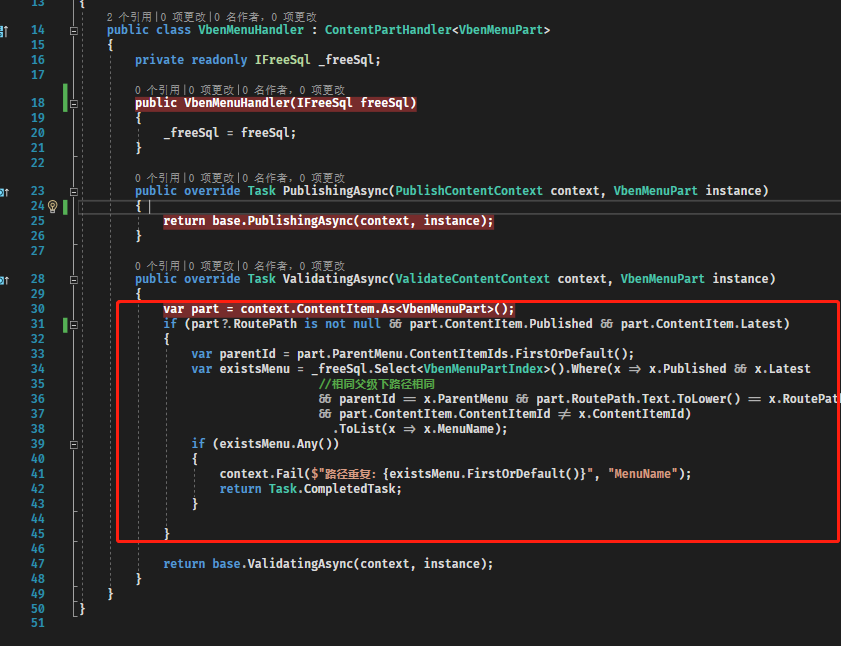Viewport: 841px width, 646px height.
Task: Click the inheritance margin icon beside line 28
Action: pos(4,280)
